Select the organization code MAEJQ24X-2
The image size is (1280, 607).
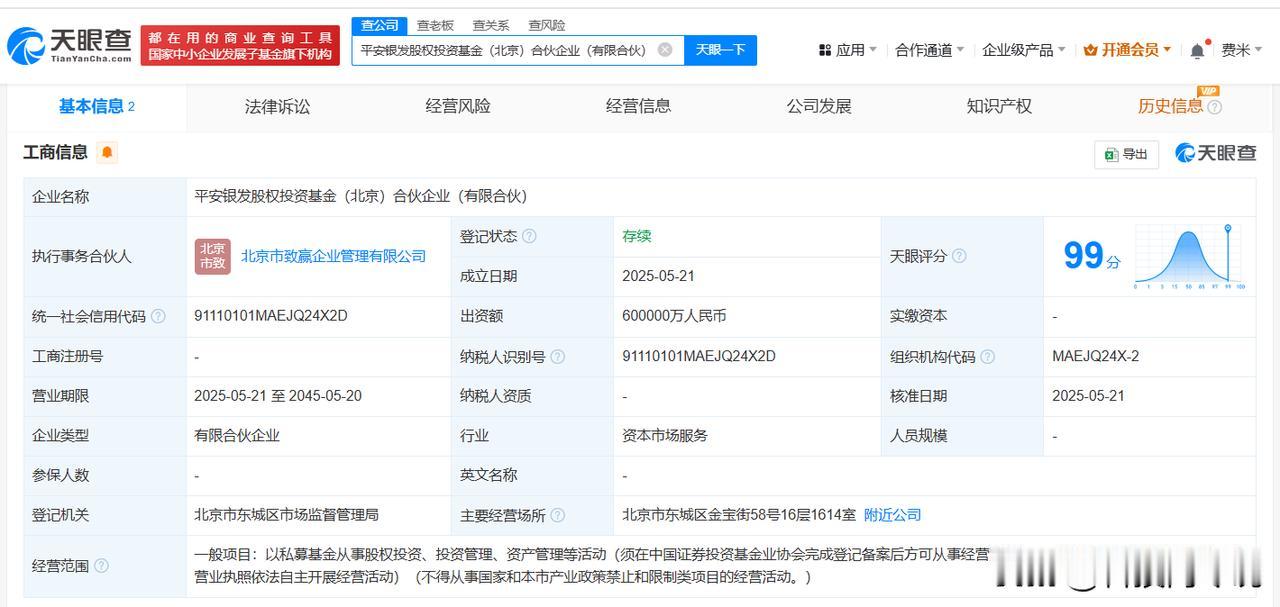tap(1095, 356)
